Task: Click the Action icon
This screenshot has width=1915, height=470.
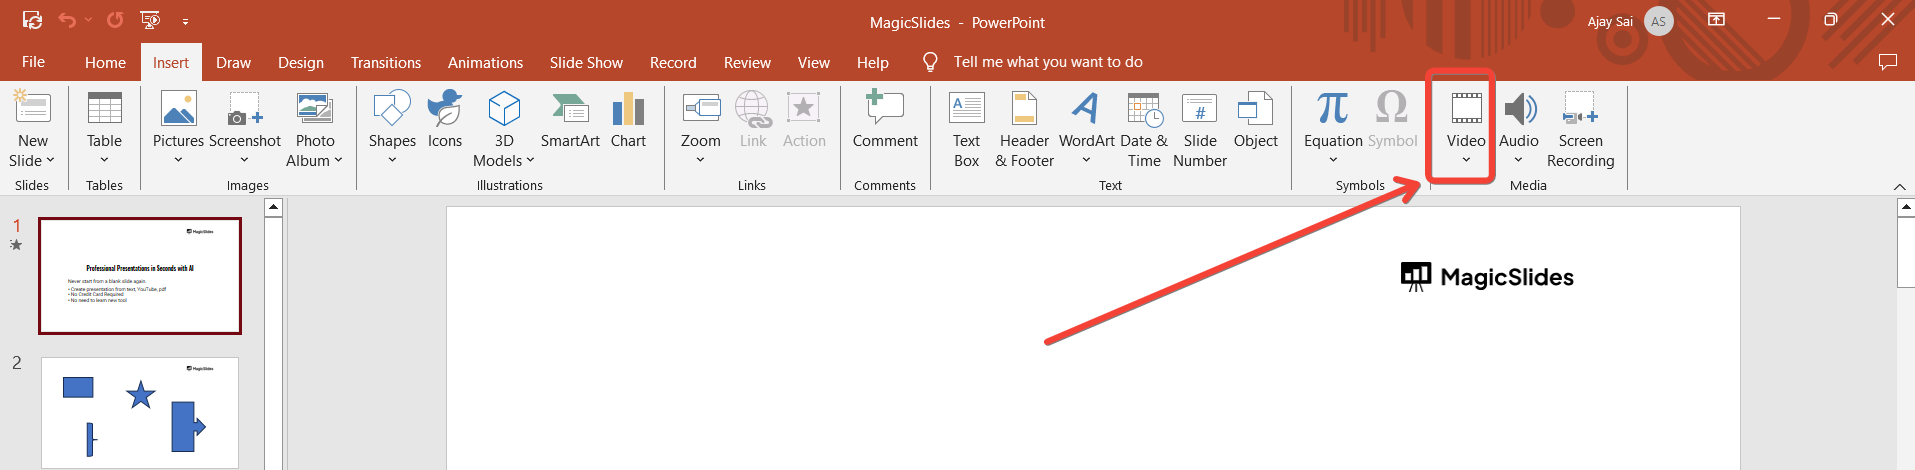Action: (803, 107)
